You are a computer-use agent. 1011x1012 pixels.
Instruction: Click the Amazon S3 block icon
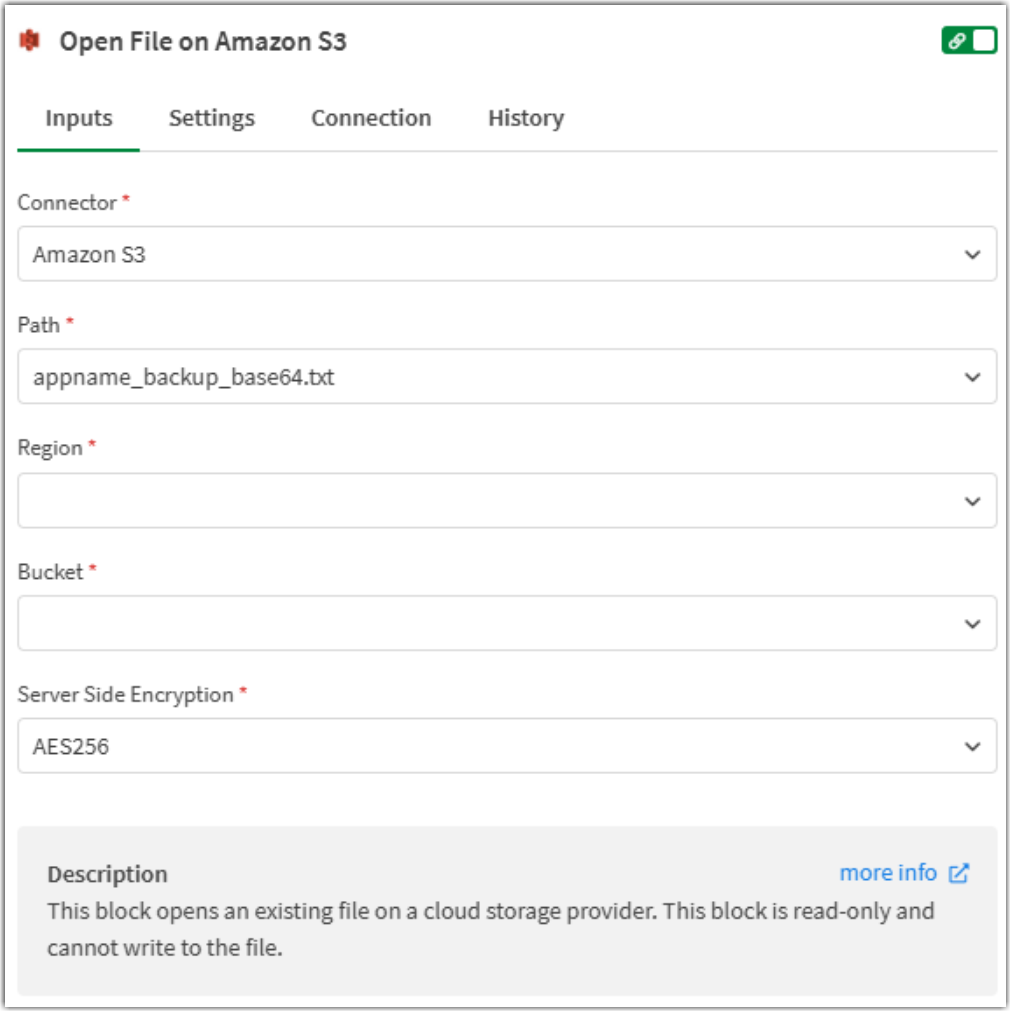29,41
